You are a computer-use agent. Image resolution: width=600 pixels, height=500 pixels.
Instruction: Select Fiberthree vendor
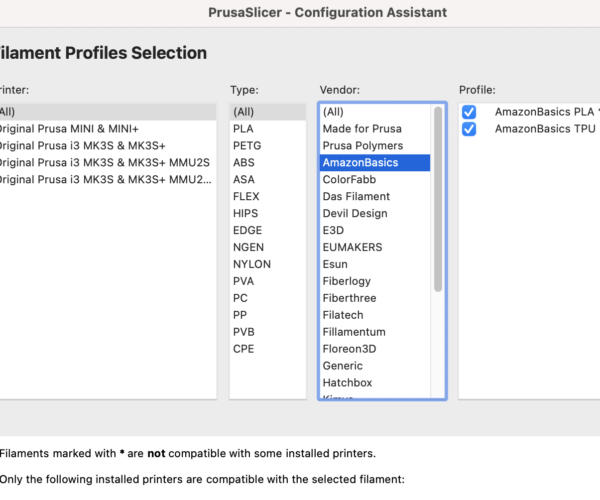[375, 298]
